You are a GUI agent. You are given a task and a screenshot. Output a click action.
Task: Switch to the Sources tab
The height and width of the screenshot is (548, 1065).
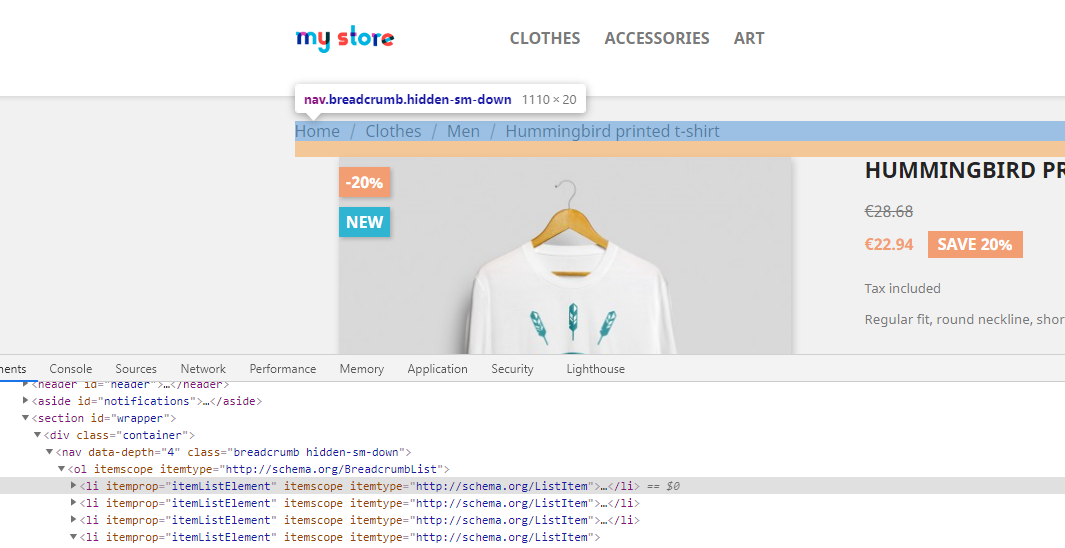pyautogui.click(x=136, y=369)
